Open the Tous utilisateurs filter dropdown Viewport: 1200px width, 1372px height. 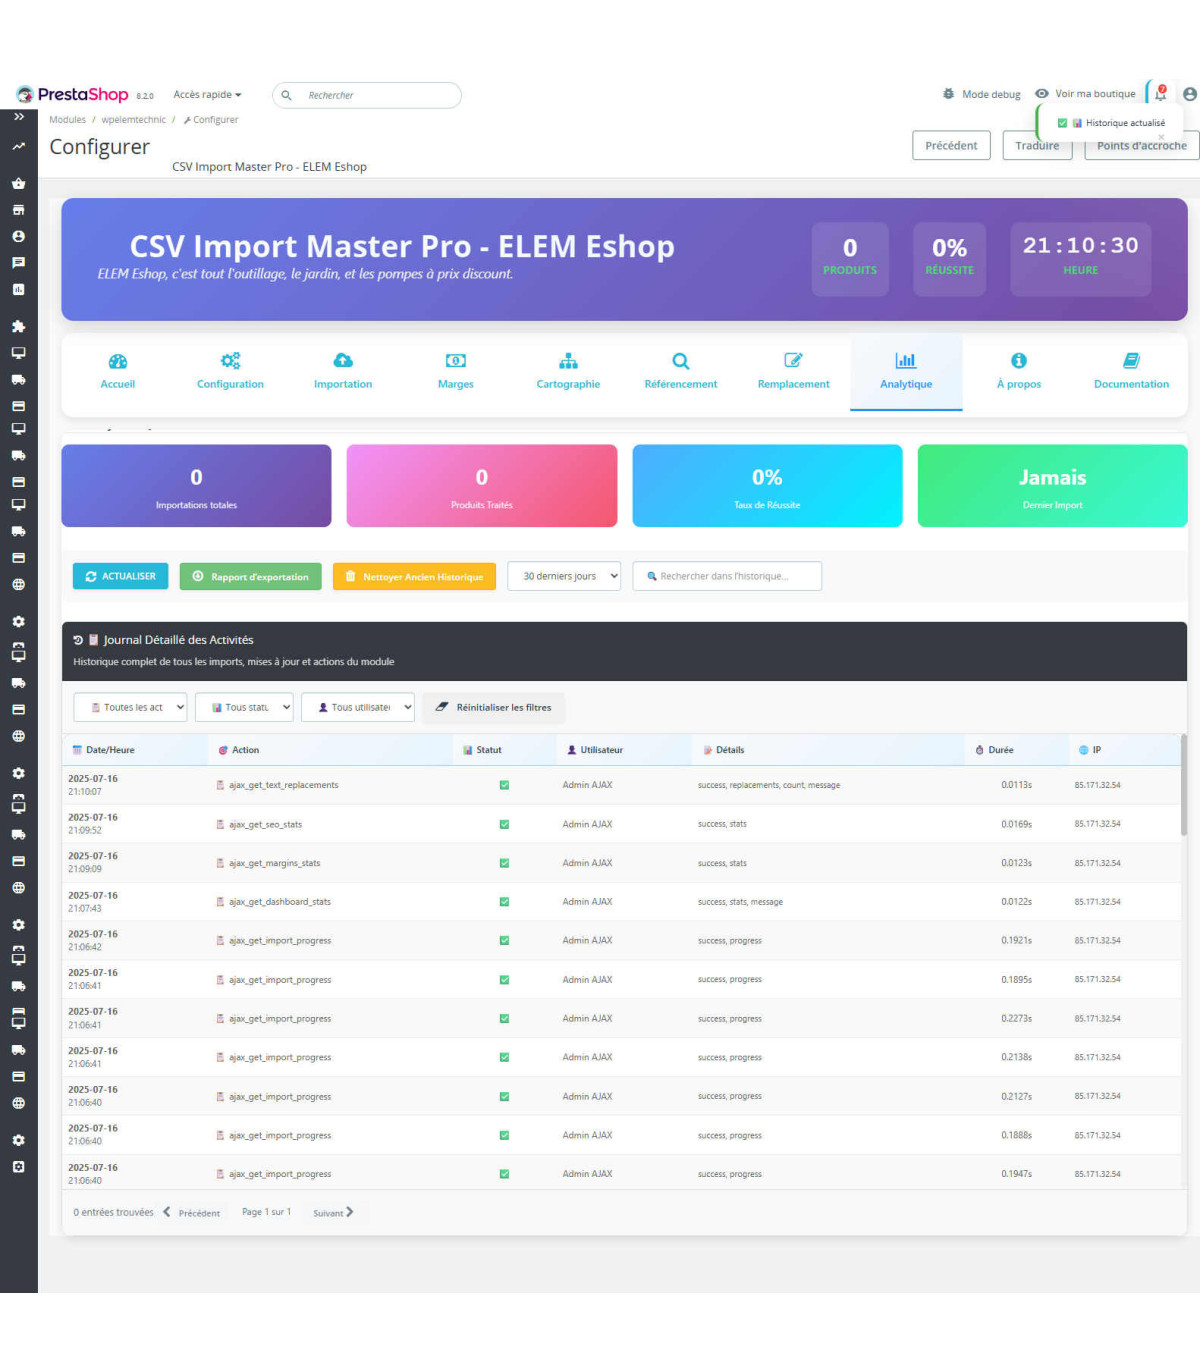coord(358,707)
